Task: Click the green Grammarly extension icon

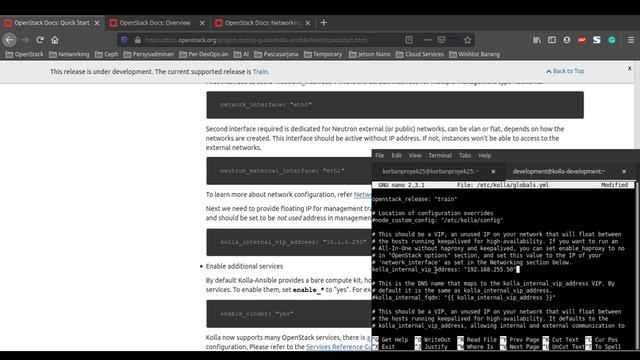Action: point(612,40)
